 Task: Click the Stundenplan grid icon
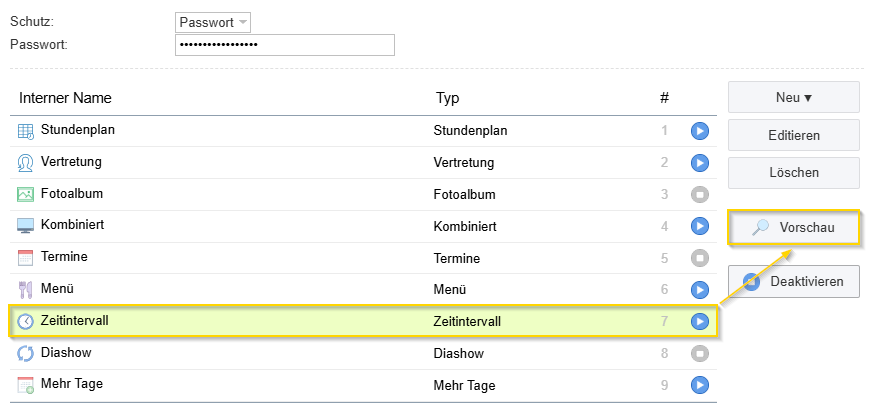(x=25, y=131)
